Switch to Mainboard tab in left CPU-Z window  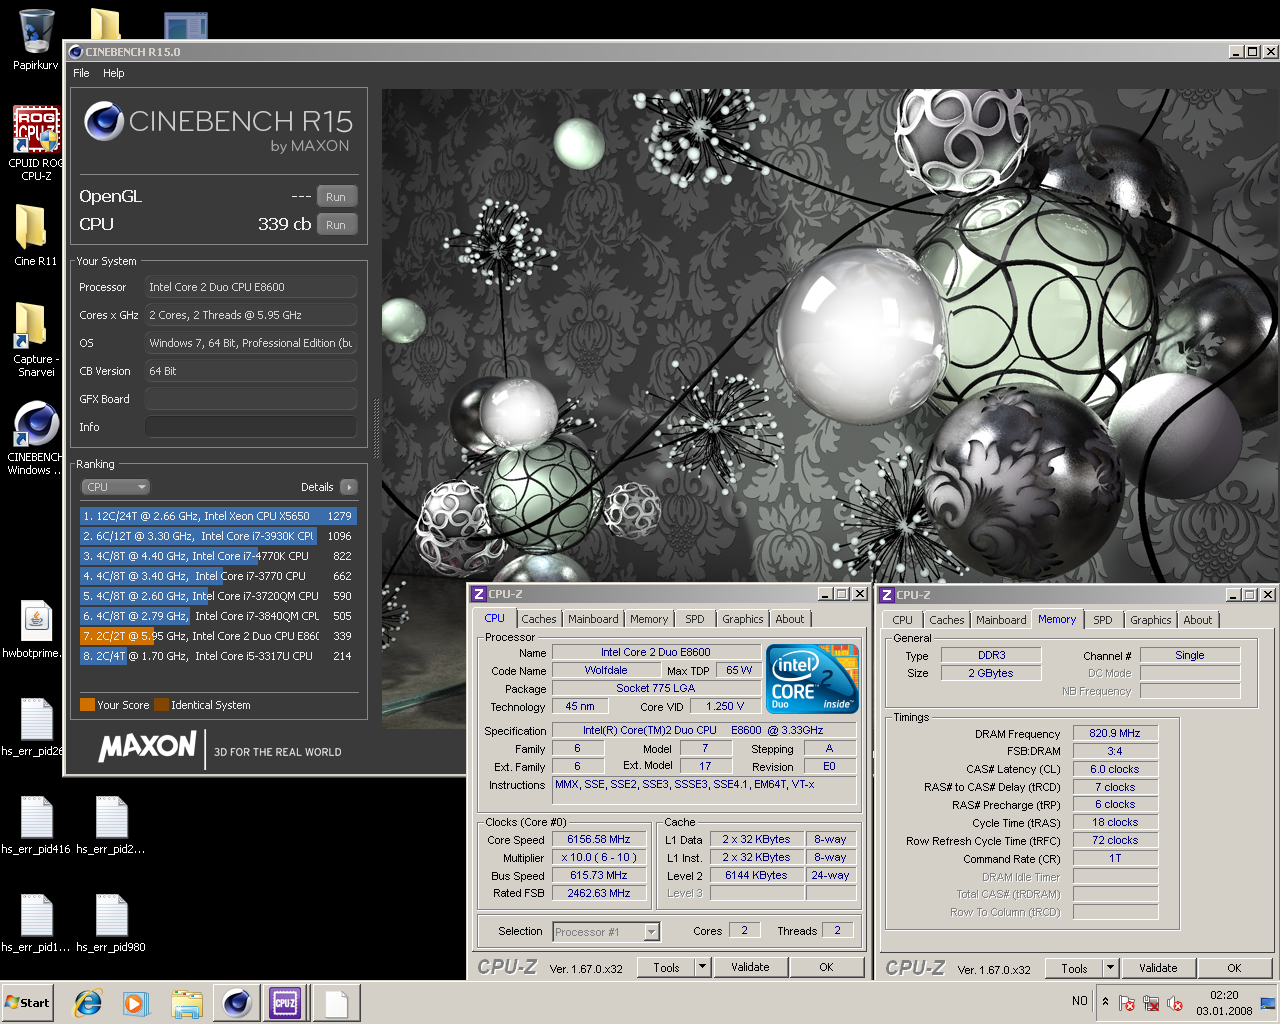click(593, 619)
